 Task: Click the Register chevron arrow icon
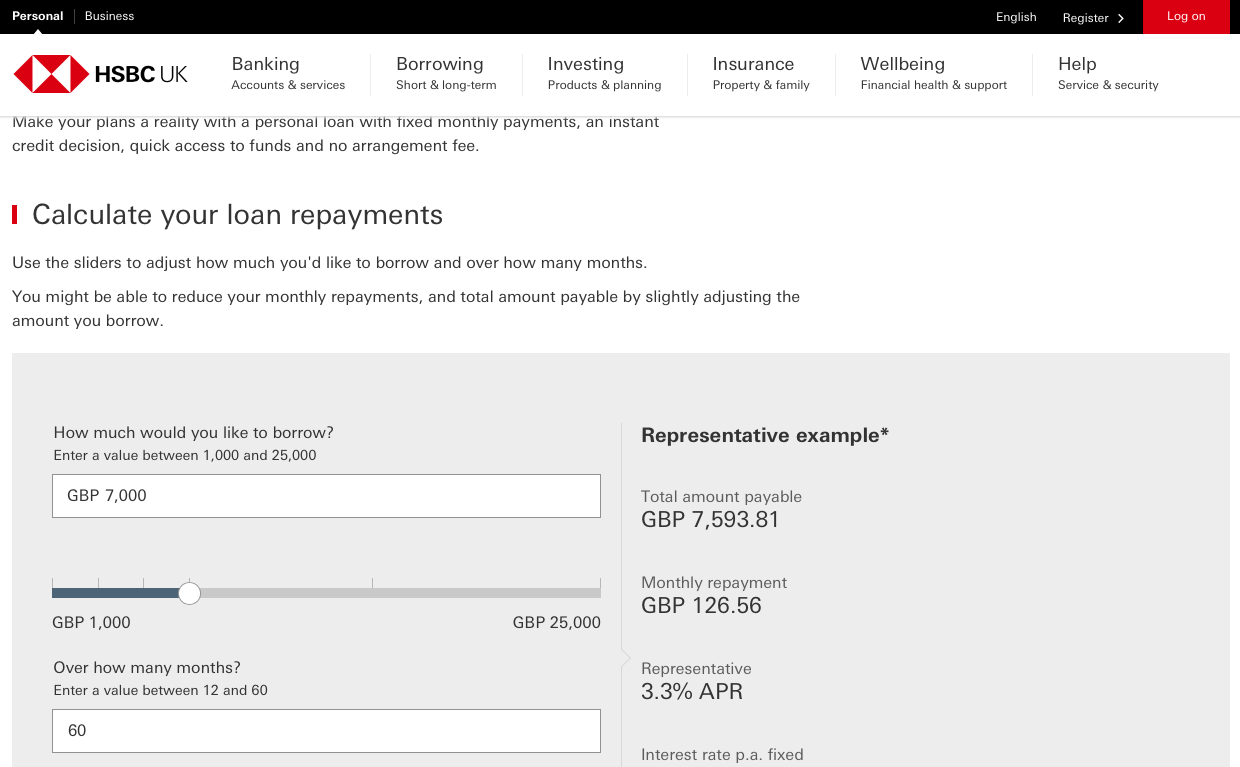point(1121,18)
